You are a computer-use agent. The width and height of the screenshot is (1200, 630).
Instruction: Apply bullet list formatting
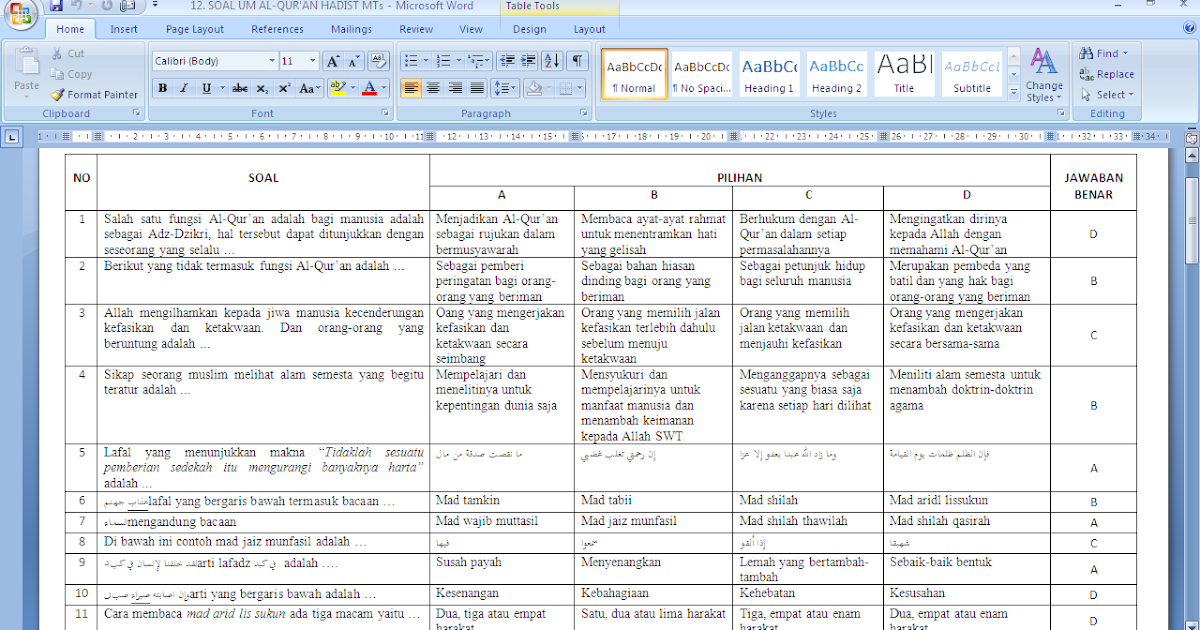pos(410,61)
